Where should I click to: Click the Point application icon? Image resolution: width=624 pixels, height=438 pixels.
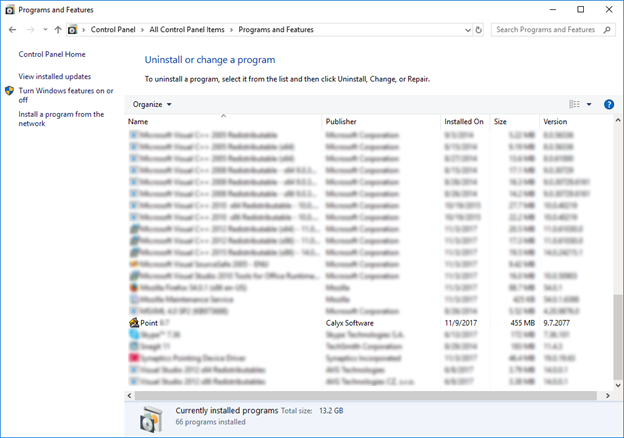tap(134, 323)
